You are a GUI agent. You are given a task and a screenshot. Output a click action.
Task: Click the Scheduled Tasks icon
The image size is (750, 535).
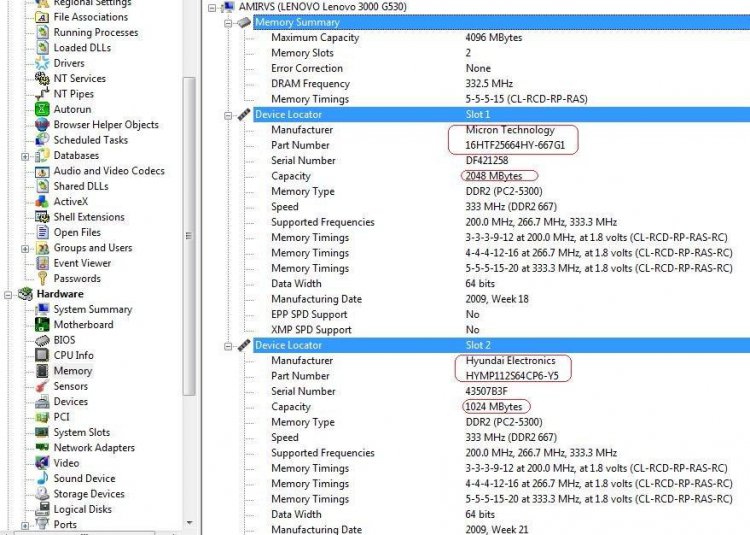[42, 140]
